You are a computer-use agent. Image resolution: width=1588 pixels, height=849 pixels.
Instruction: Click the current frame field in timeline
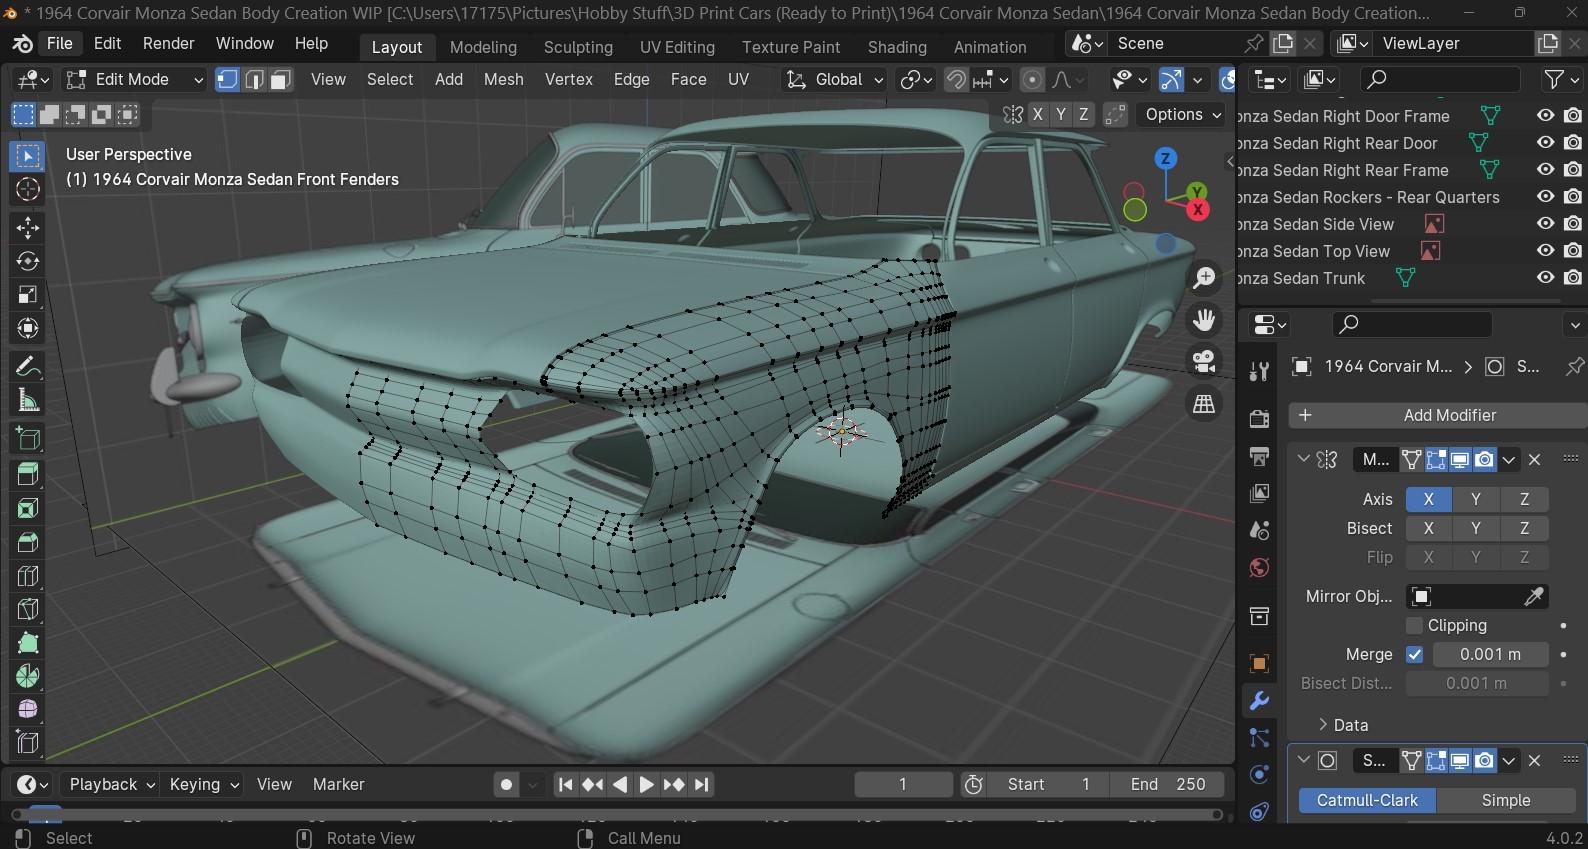(x=903, y=785)
